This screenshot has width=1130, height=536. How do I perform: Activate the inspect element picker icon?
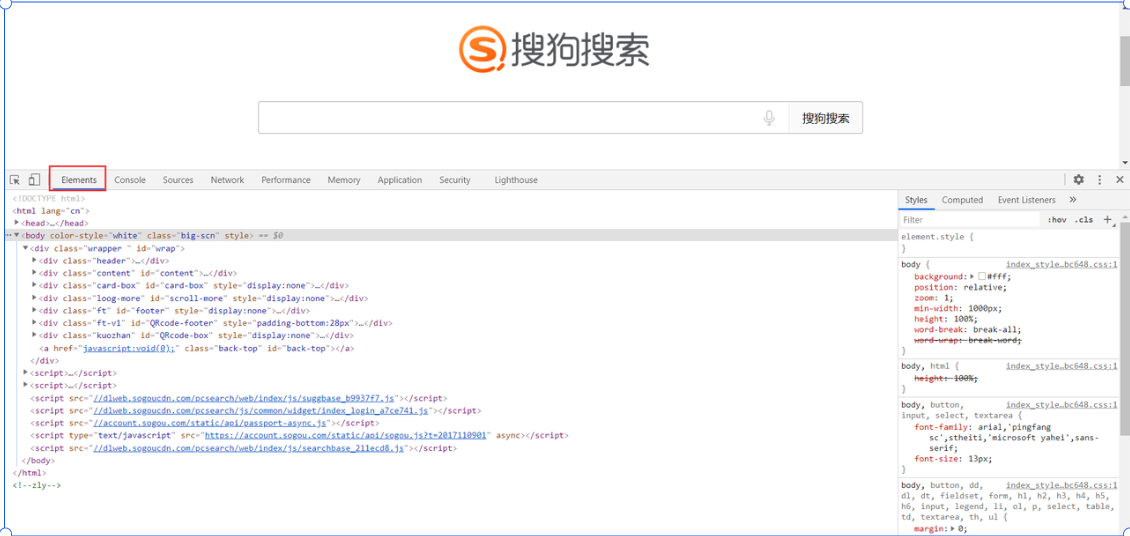pos(14,180)
